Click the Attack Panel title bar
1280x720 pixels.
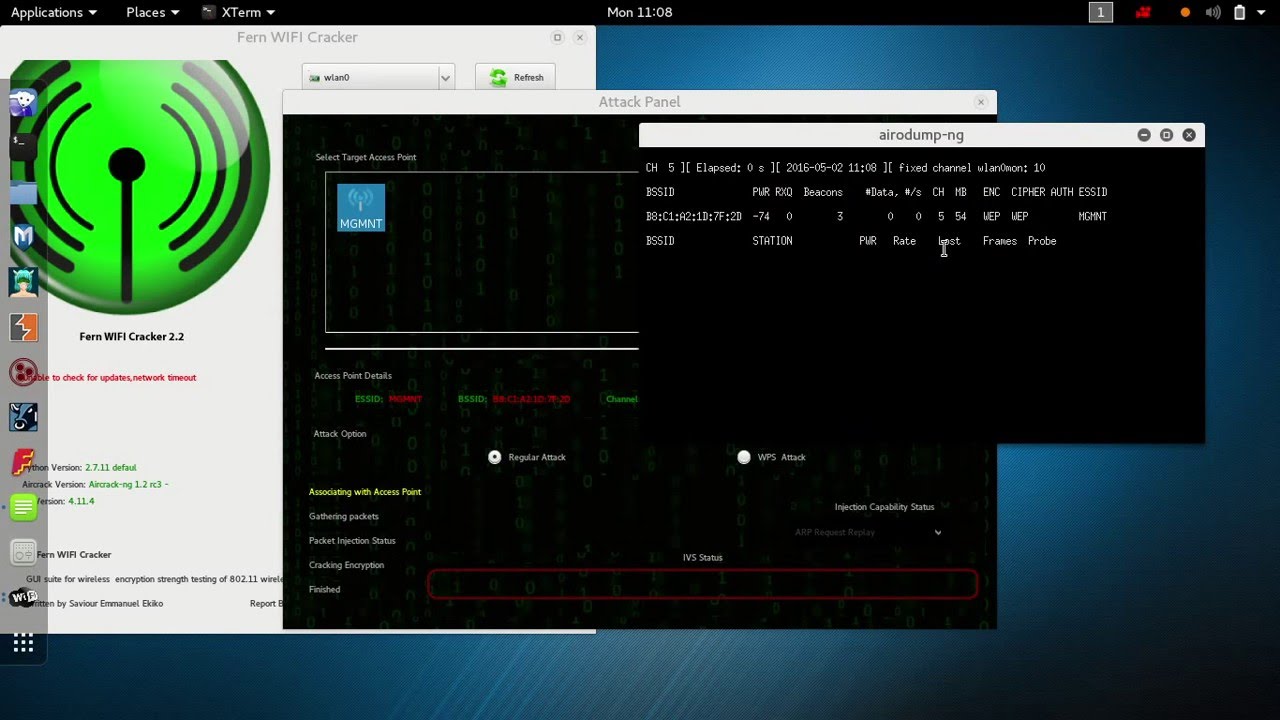click(x=640, y=102)
